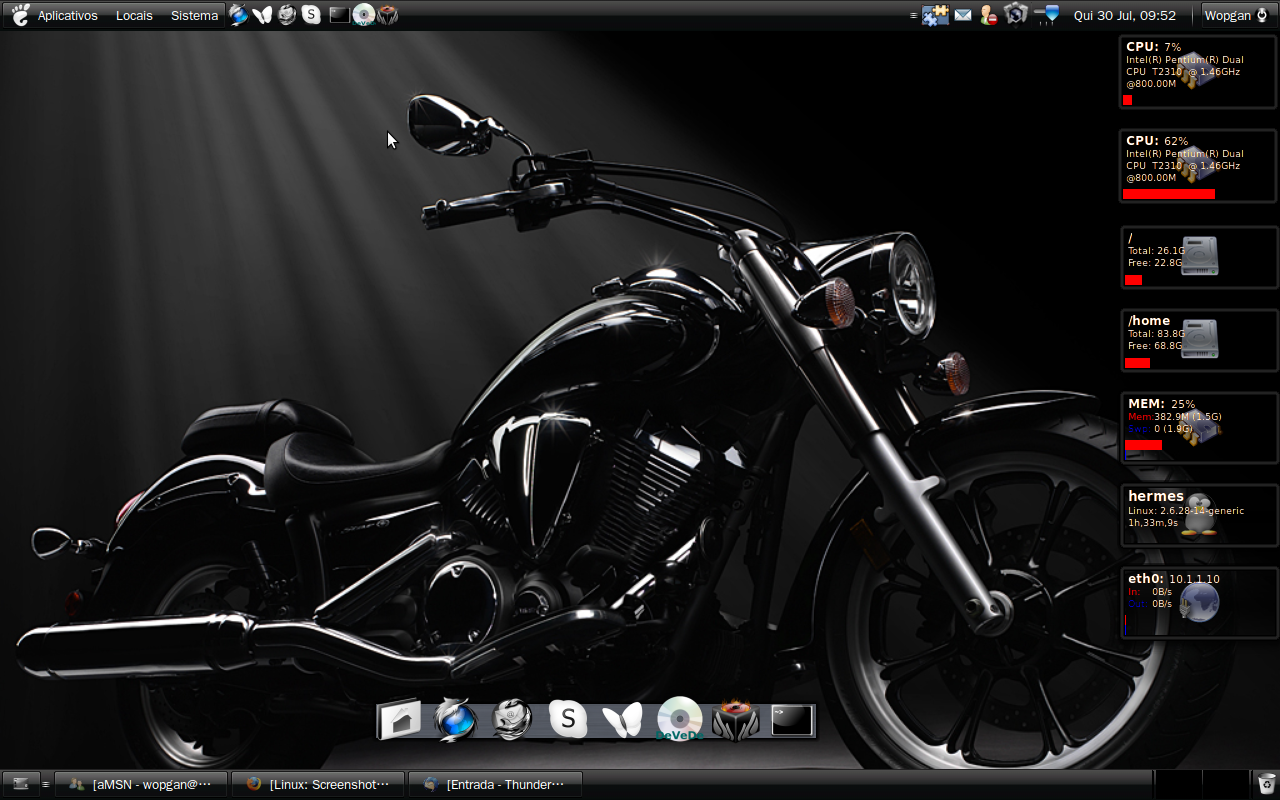Screen dimensions: 1280x800
Task: Launch Skype from the bottom dock
Action: click(568, 719)
